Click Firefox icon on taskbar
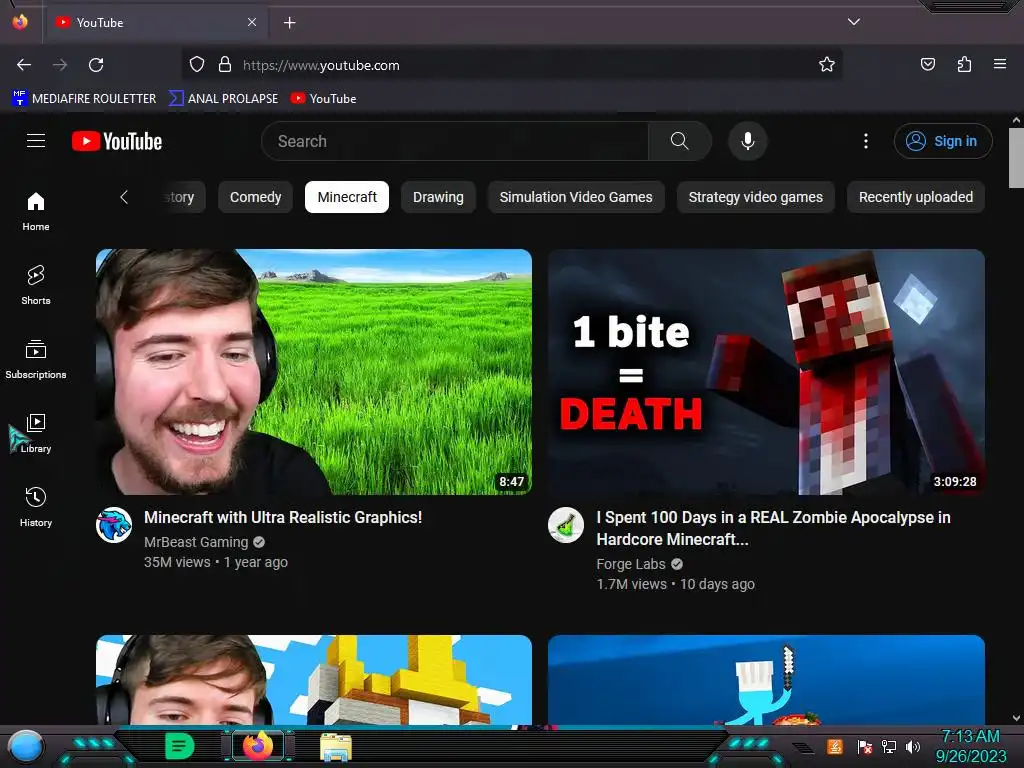 tap(258, 746)
